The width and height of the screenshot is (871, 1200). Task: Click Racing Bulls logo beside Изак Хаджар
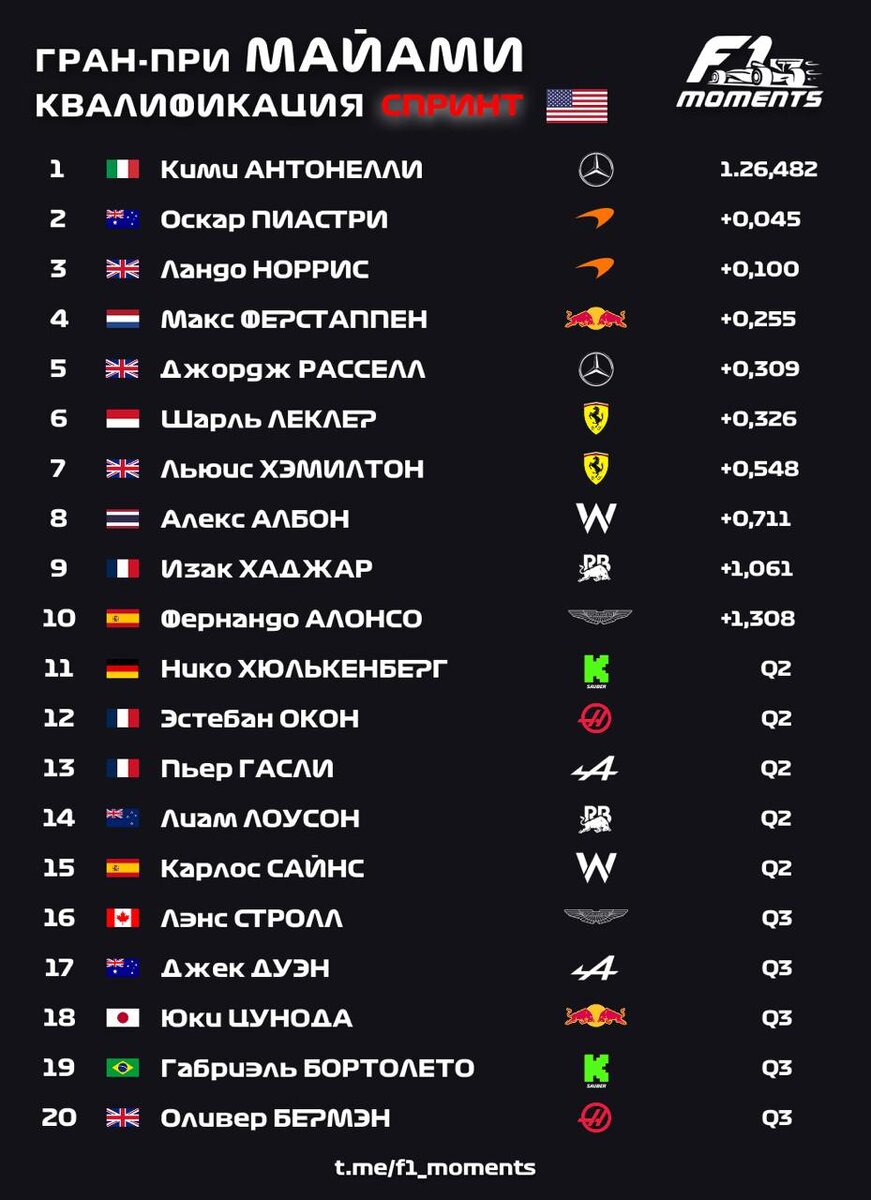[596, 568]
